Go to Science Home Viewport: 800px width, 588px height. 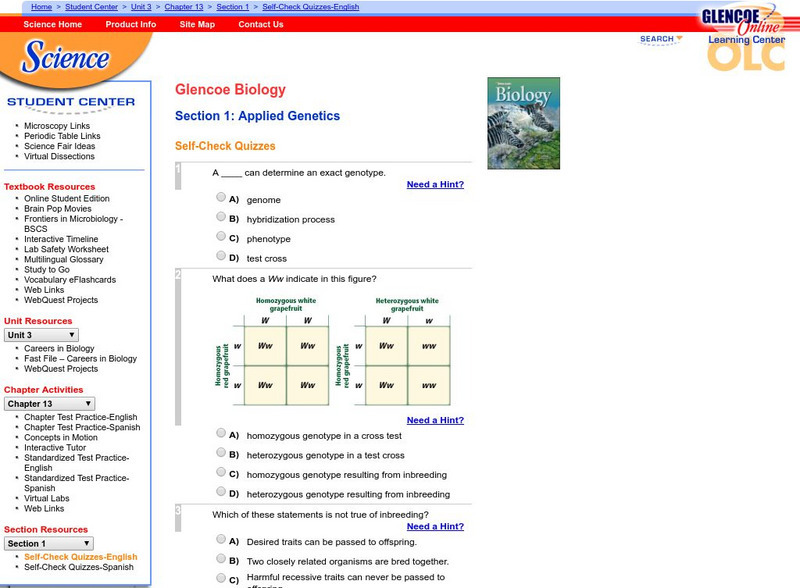[x=53, y=24]
